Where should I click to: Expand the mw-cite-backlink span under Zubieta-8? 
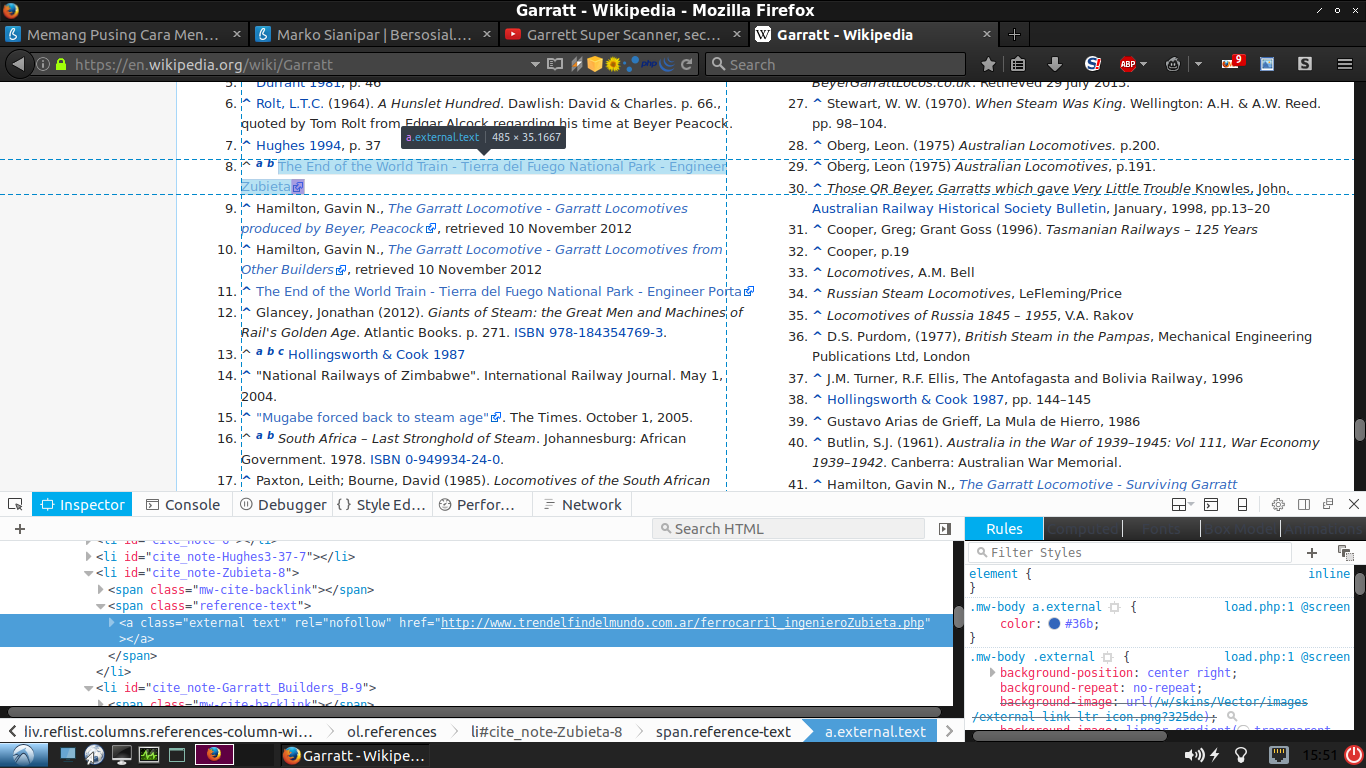[x=100, y=589]
